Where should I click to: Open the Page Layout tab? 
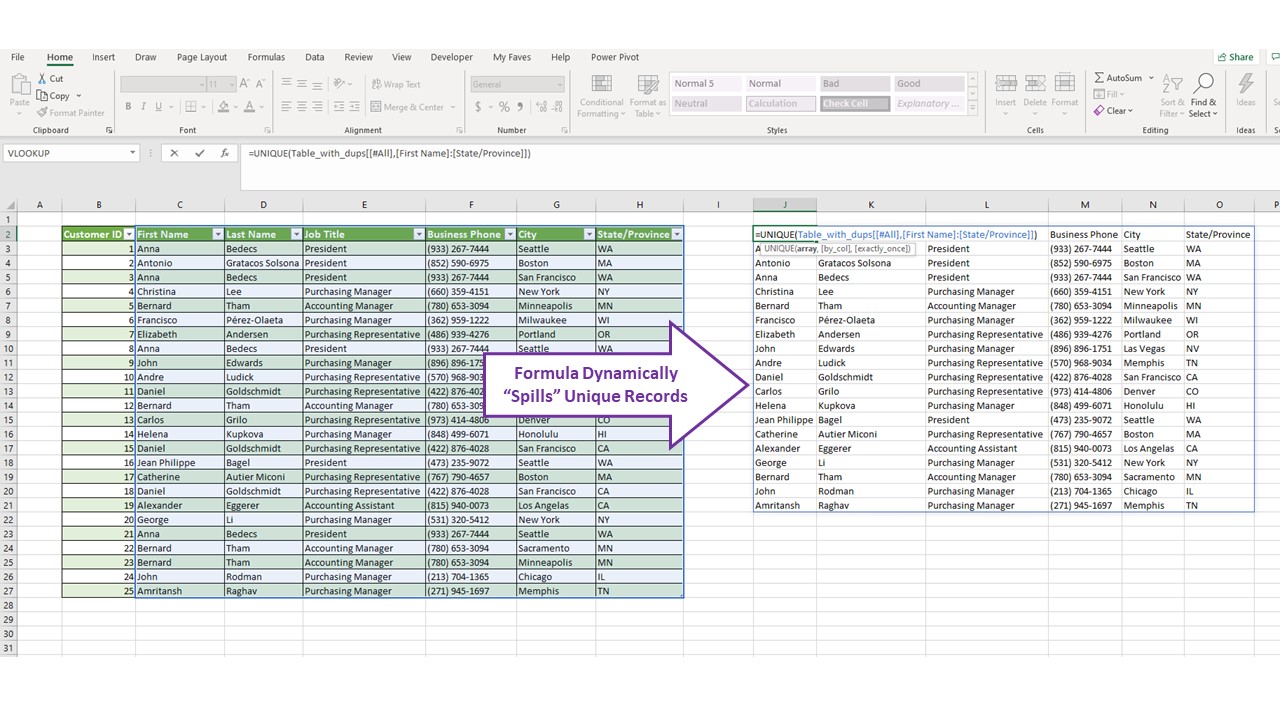[202, 57]
